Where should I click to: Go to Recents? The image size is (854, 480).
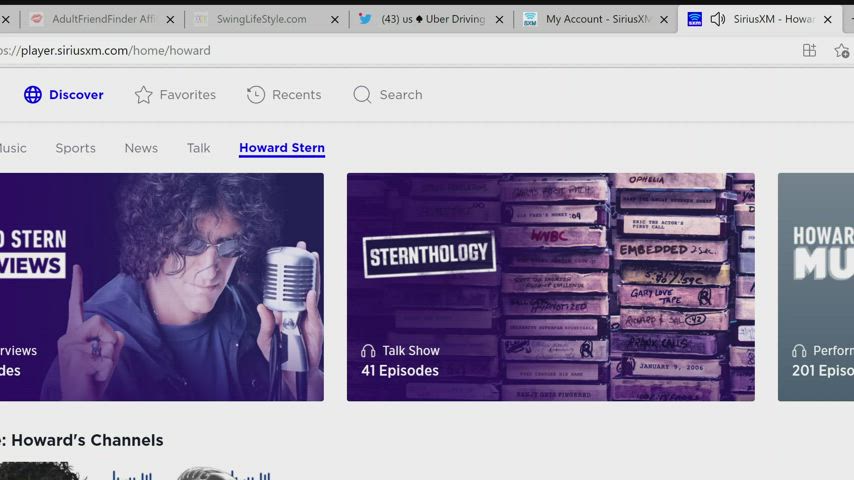pyautogui.click(x=284, y=95)
